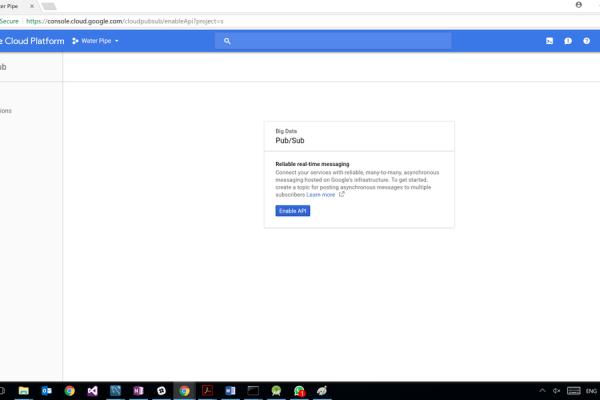Open the first Chrome icon next to Outlook
This screenshot has height=400, width=600.
[x=70, y=391]
